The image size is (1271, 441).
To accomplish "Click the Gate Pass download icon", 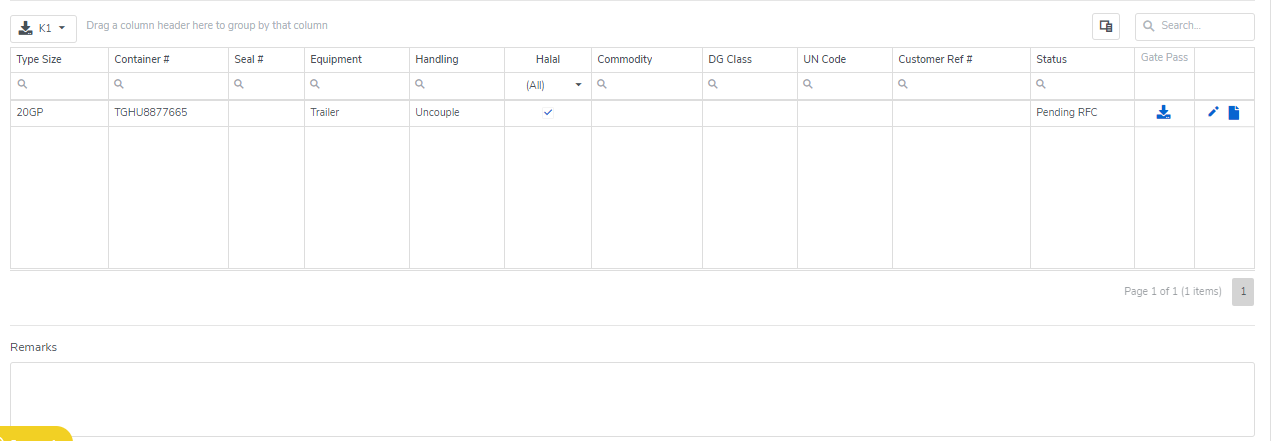I will coord(1163,113).
